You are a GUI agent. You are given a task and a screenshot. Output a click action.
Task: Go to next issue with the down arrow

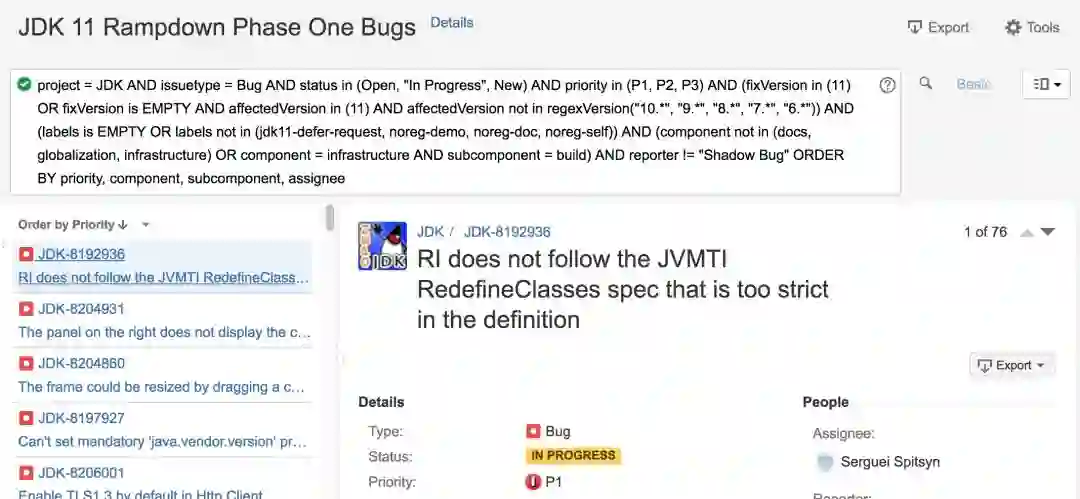pos(1048,232)
